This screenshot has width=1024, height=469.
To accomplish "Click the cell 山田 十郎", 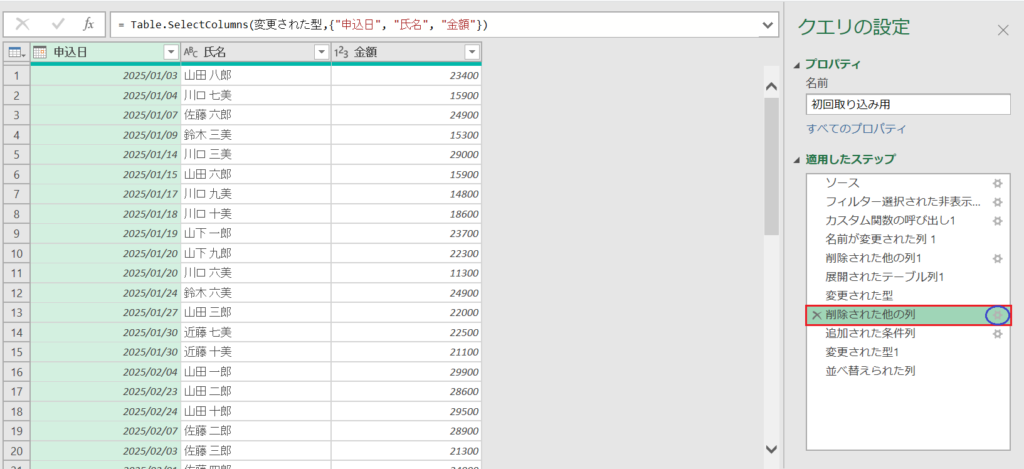I will click(256, 412).
